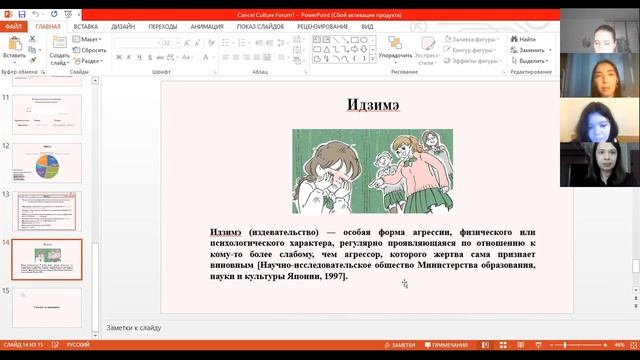
Task: Switch to the ПЕРЕХОДЫ tab
Action: (162, 27)
